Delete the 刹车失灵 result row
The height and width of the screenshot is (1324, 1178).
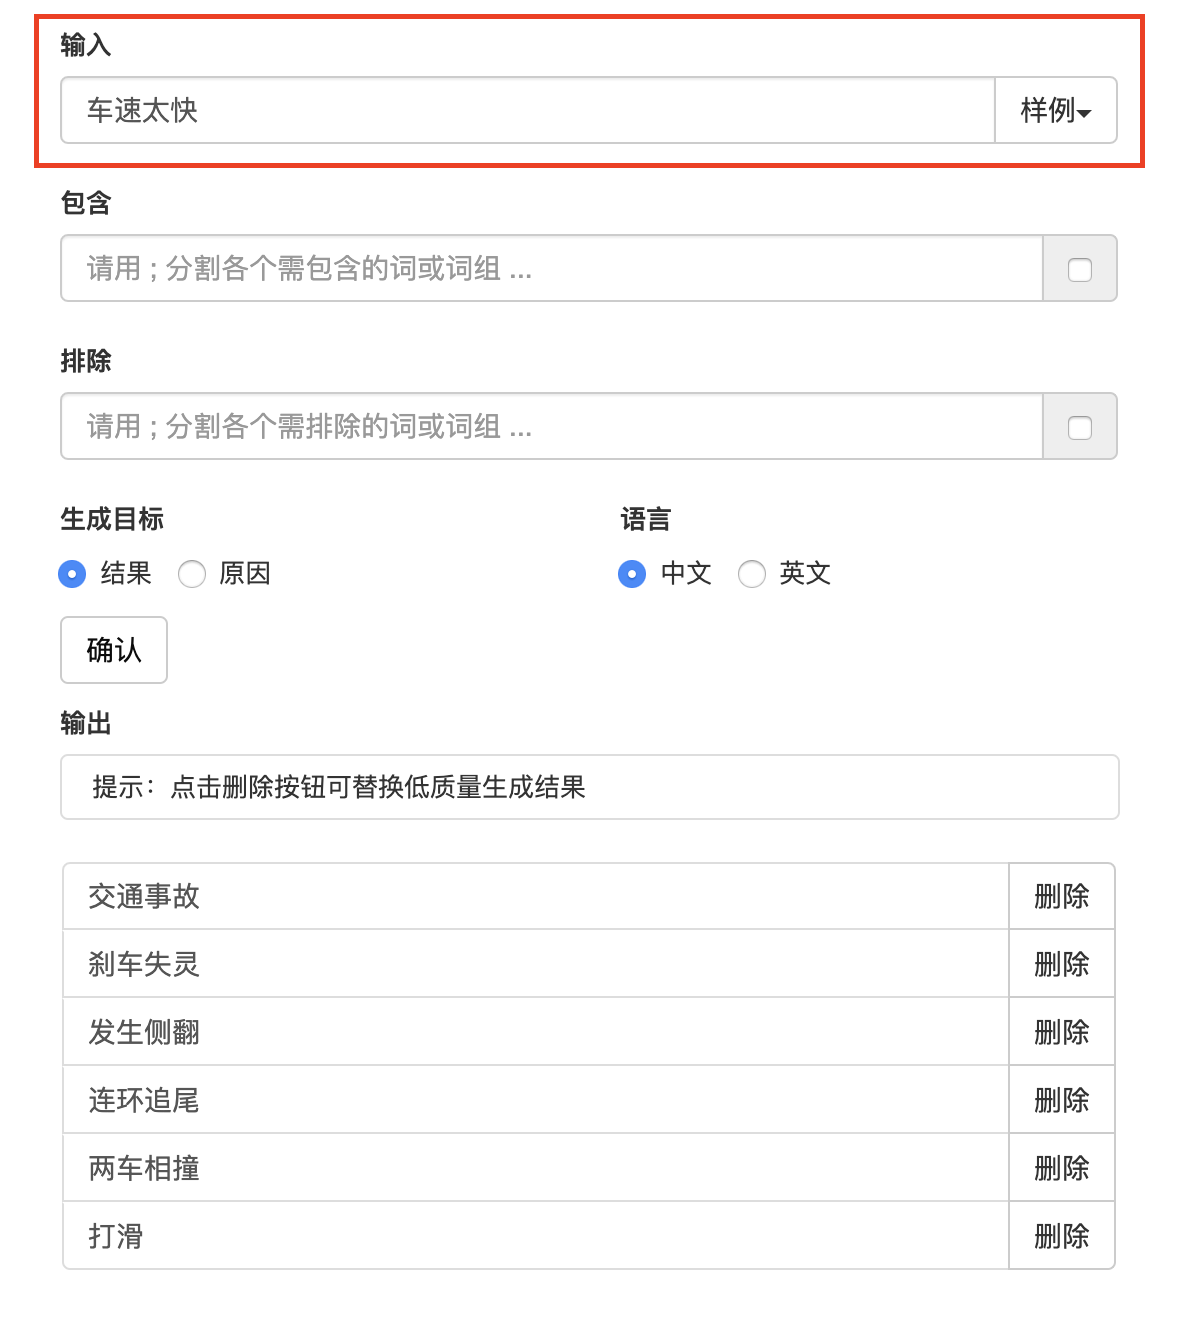(x=1062, y=964)
